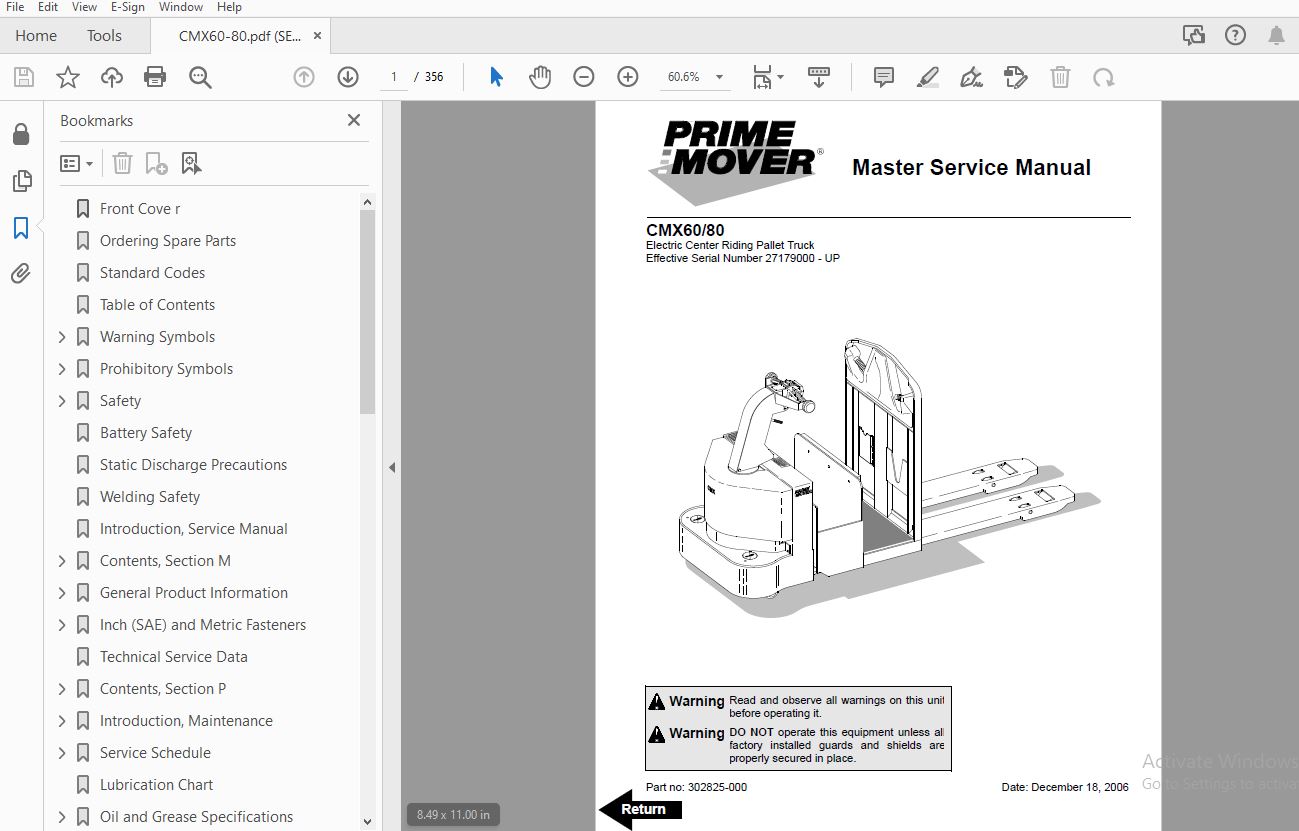Image resolution: width=1299 pixels, height=831 pixels.
Task: Add a new bookmark icon
Action: click(x=156, y=163)
